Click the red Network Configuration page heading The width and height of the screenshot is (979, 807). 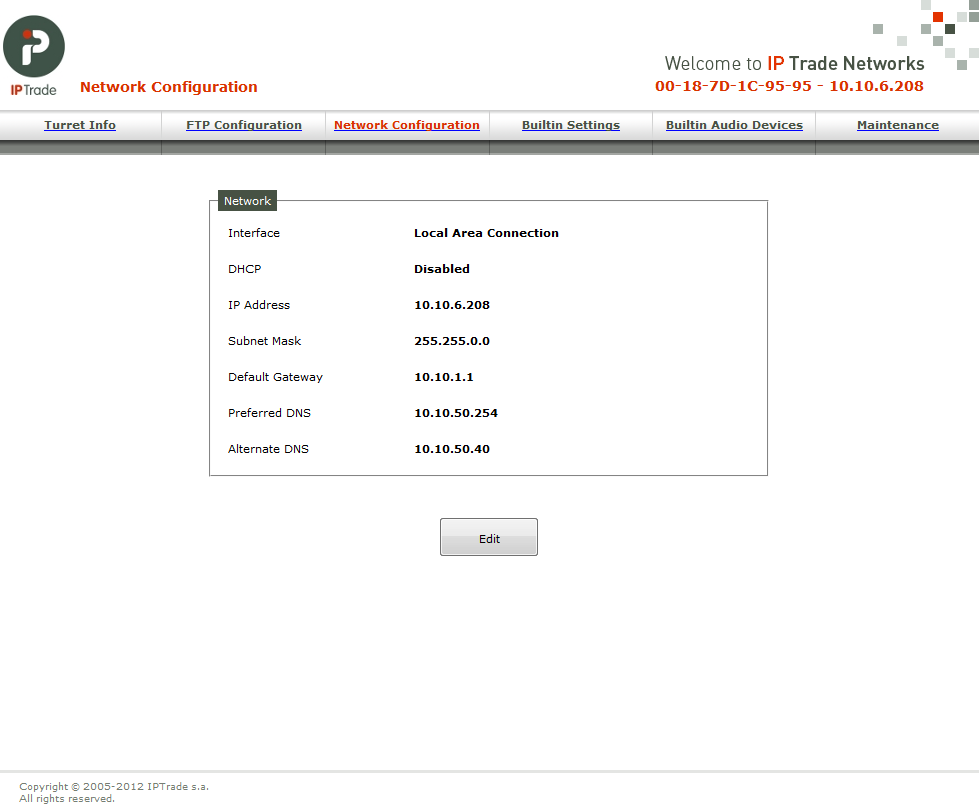pos(169,87)
